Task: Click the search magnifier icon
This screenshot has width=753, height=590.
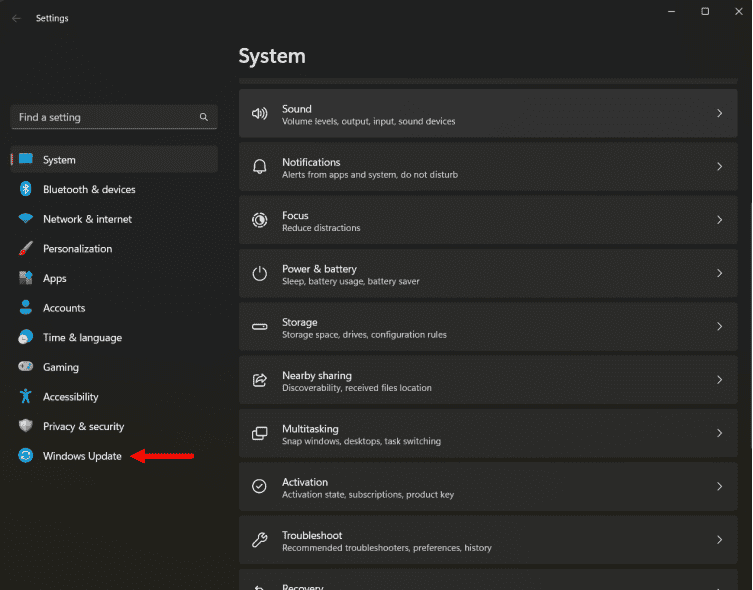Action: [204, 117]
